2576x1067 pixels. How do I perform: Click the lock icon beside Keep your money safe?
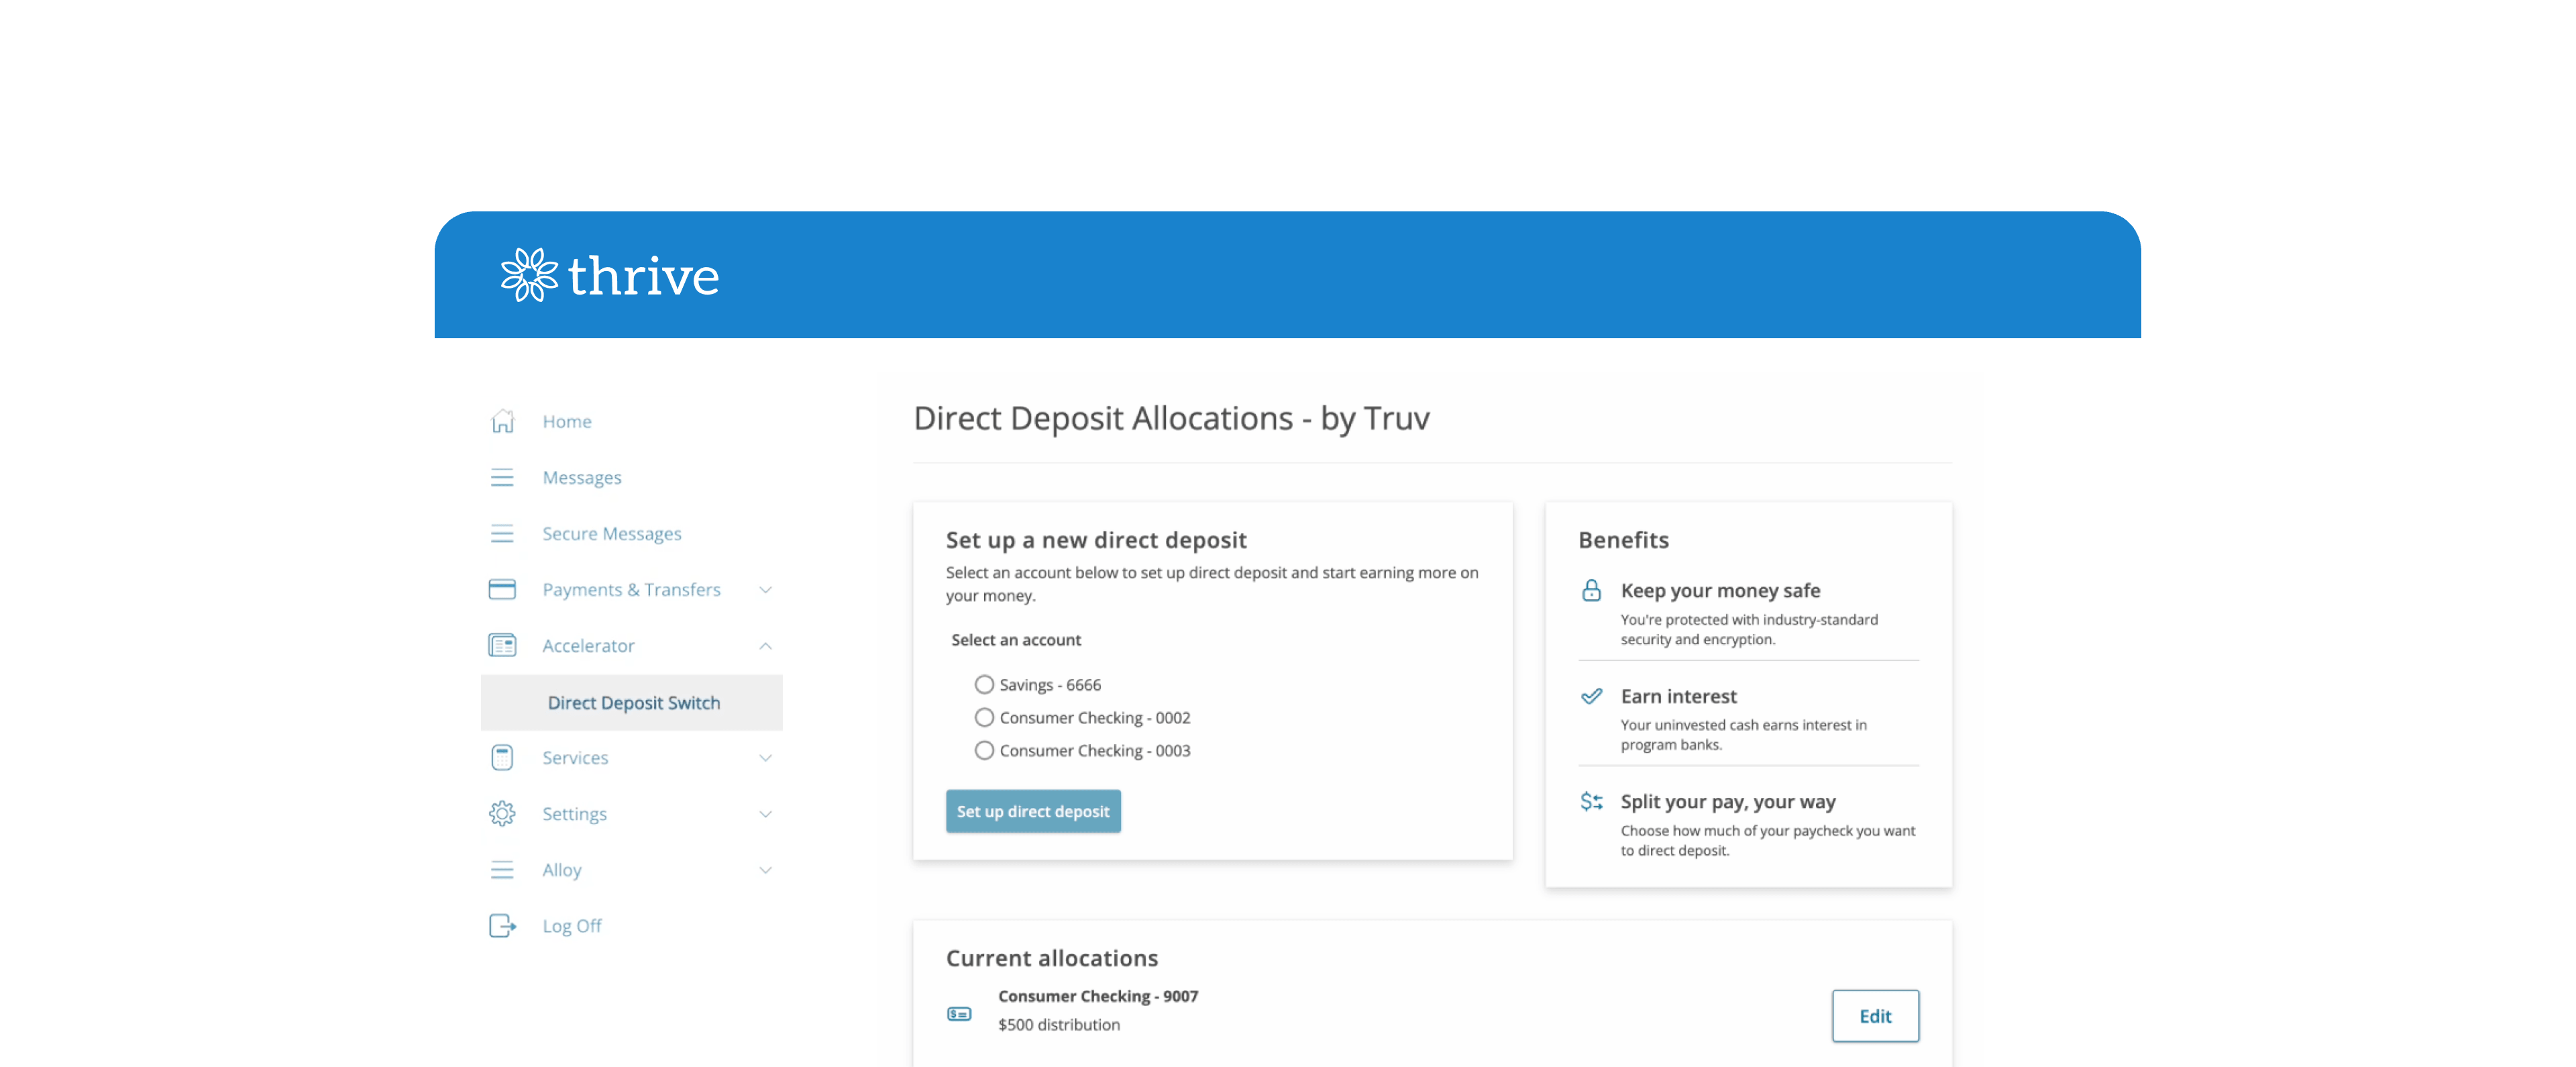1591,590
